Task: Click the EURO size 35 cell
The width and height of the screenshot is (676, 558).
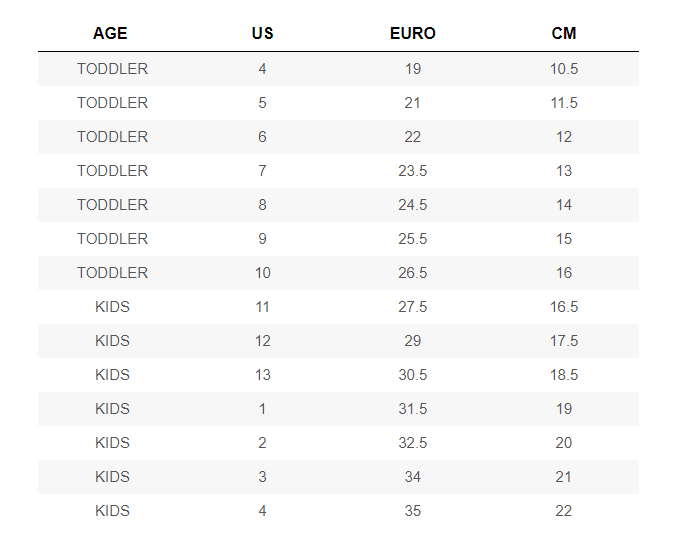Action: (413, 511)
